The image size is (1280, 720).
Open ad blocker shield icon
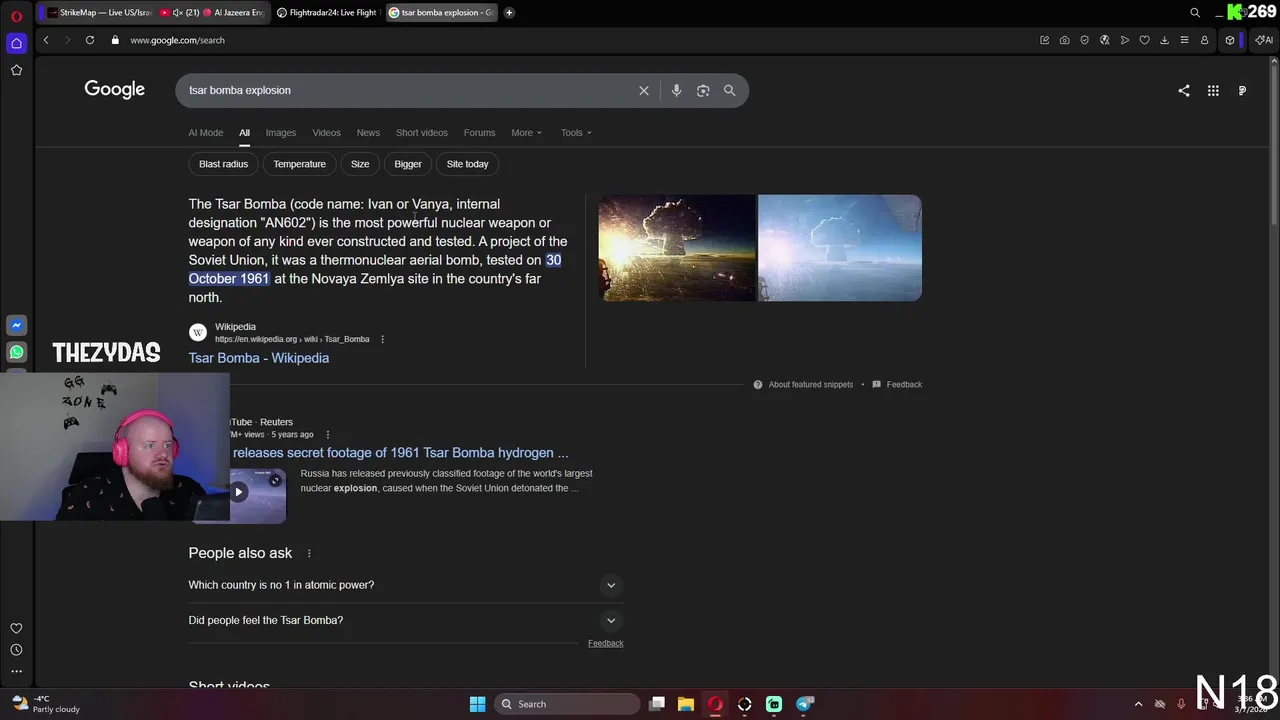coord(1084,40)
